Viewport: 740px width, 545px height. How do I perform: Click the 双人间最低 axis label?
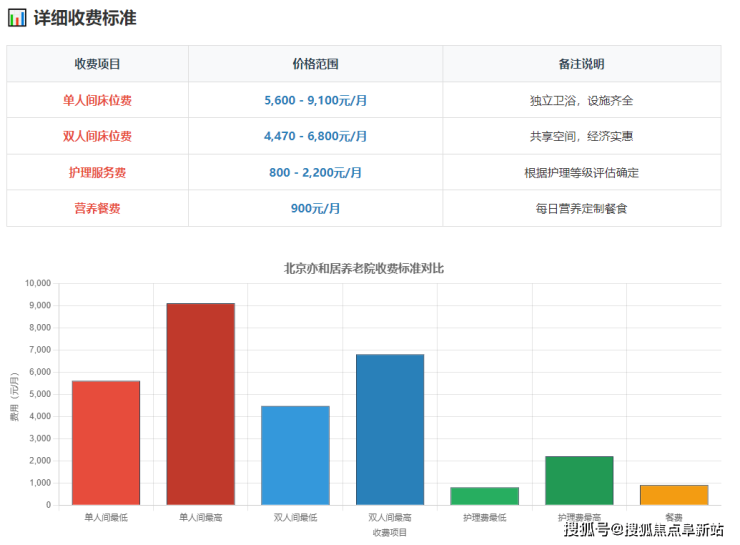click(x=295, y=518)
